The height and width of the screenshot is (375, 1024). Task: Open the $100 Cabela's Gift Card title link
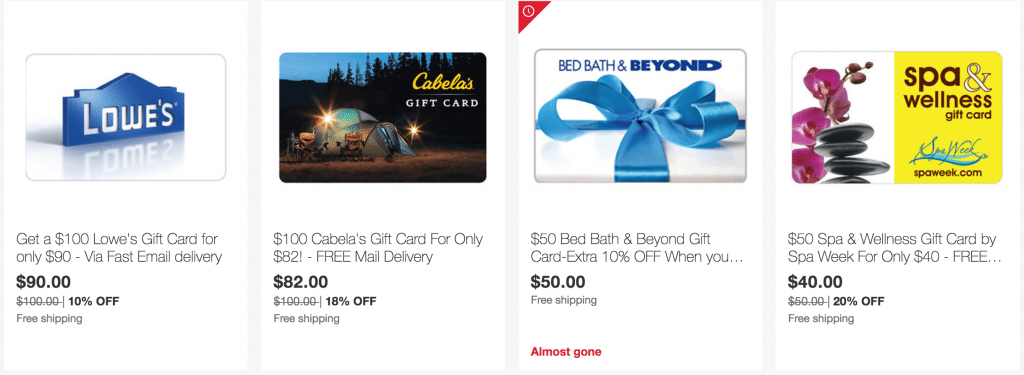tap(378, 248)
